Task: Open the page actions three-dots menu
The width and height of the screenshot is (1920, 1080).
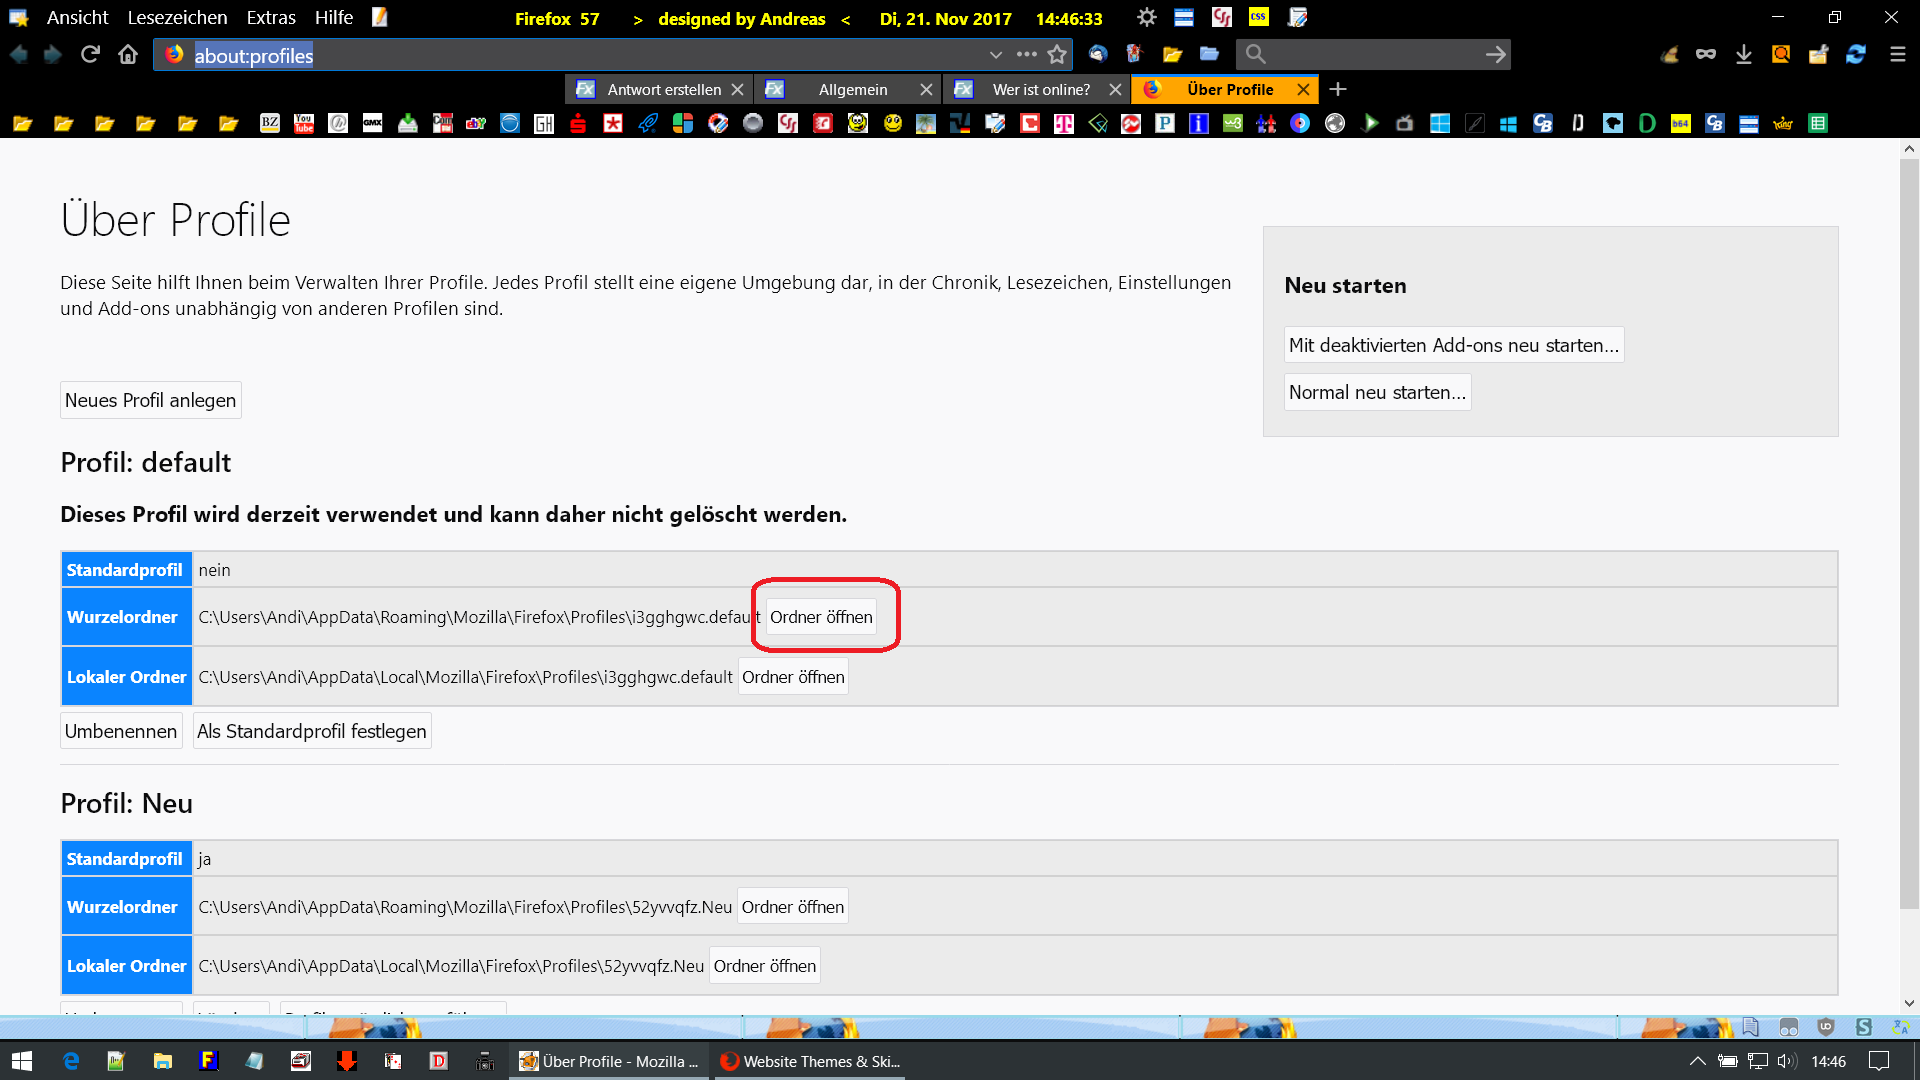Action: coord(1026,54)
